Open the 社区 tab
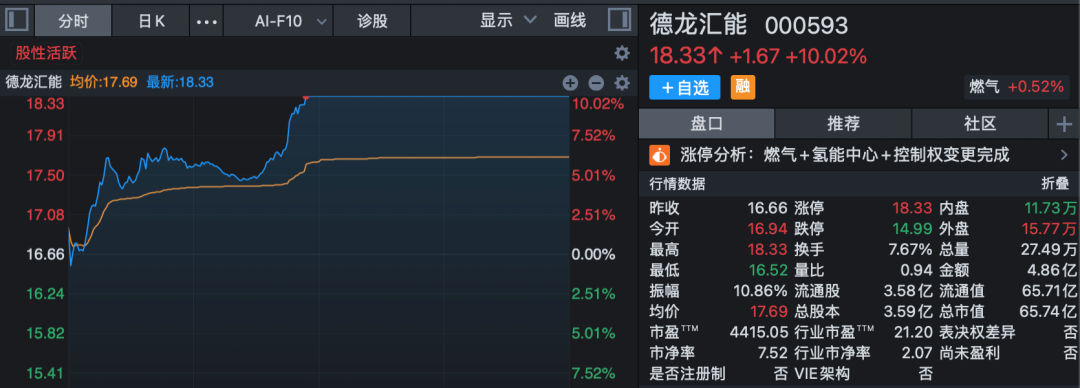Image resolution: width=1080 pixels, height=388 pixels. pyautogui.click(x=980, y=124)
